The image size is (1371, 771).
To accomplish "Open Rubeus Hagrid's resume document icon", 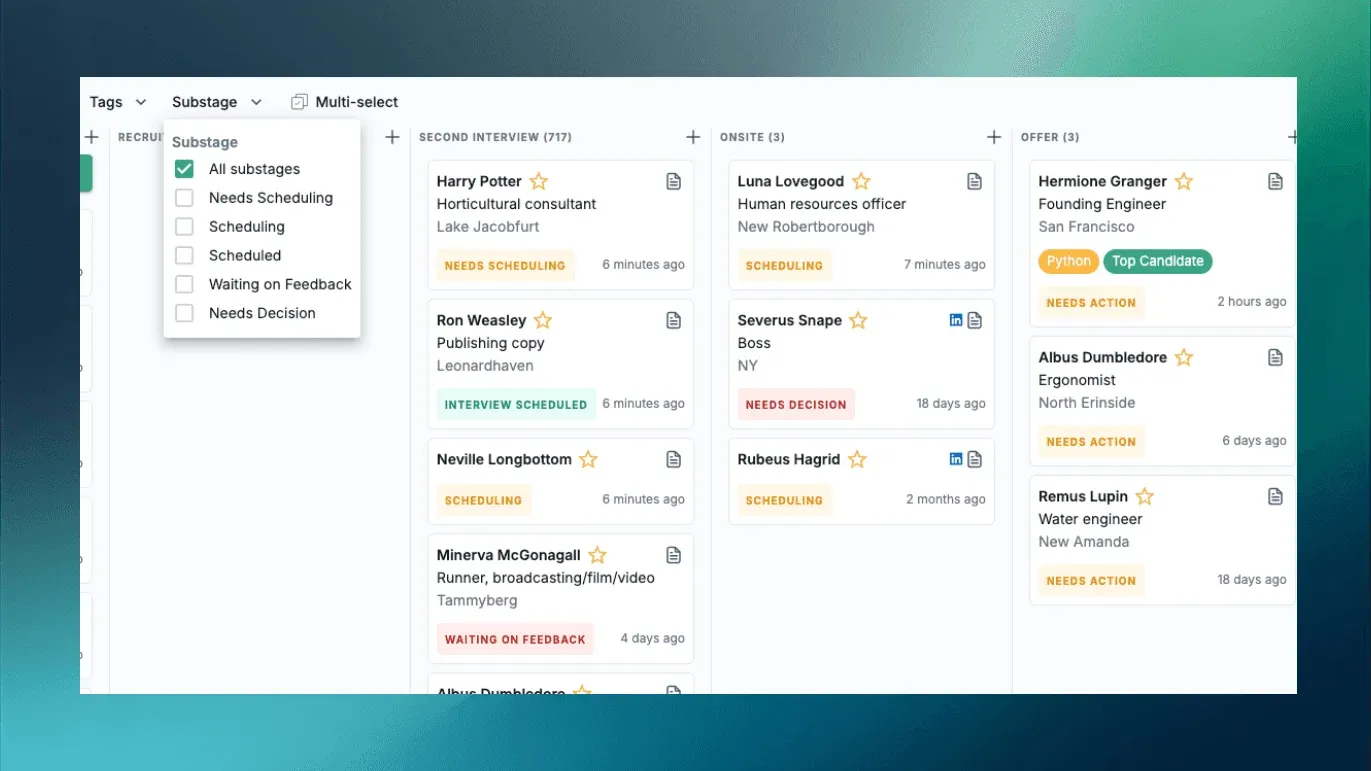I will coord(975,459).
